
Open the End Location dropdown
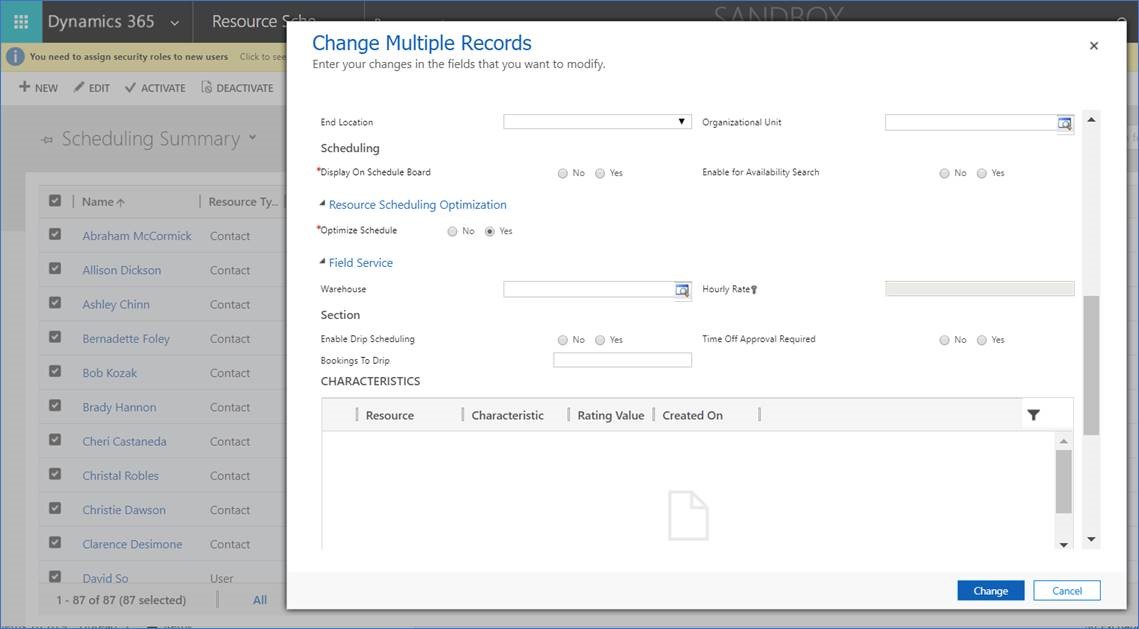pyautogui.click(x=682, y=121)
